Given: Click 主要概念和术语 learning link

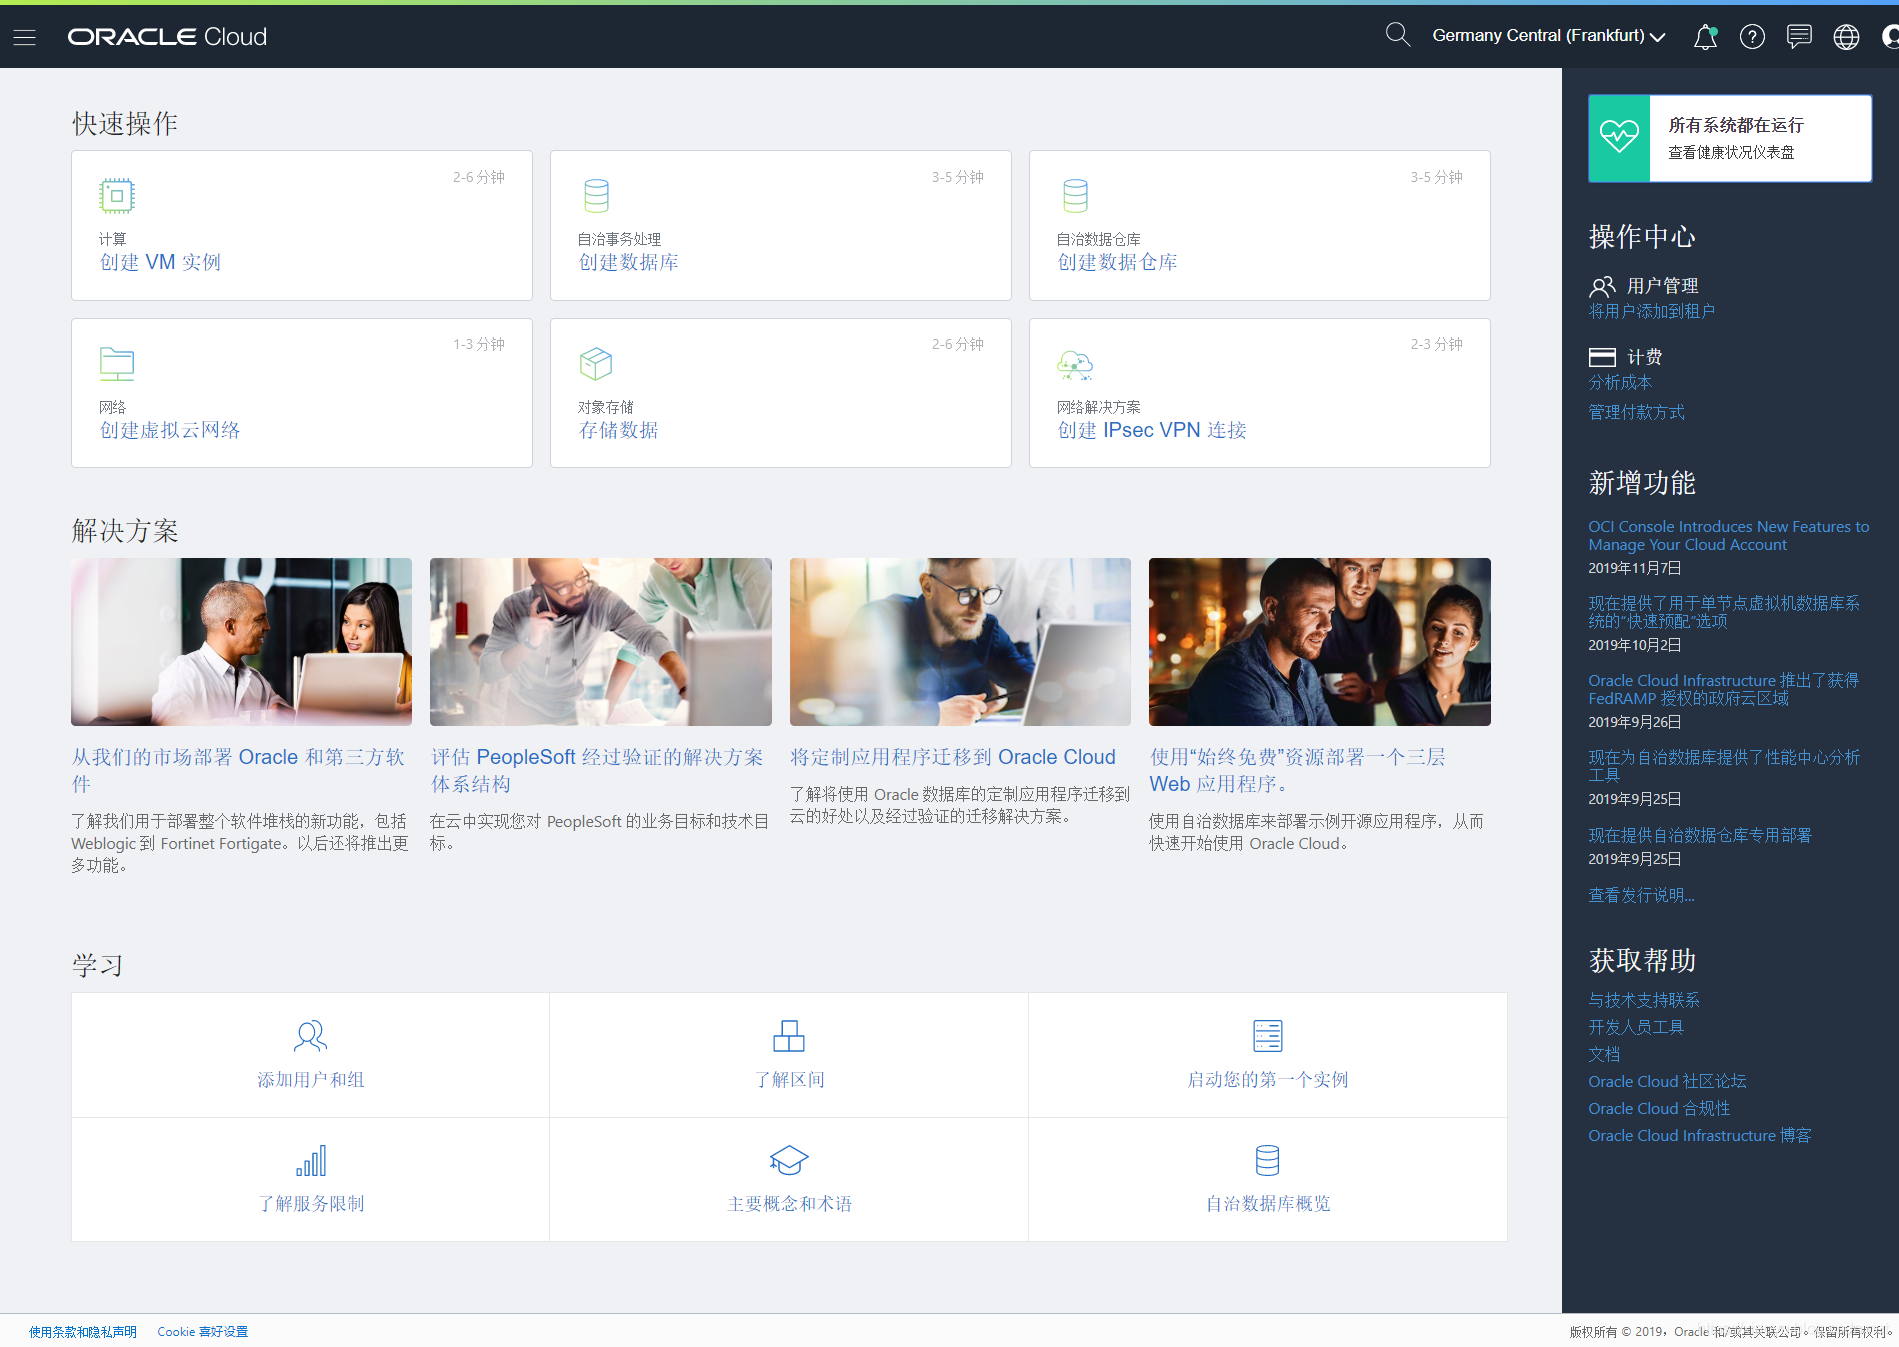Looking at the screenshot, I should tap(789, 1204).
